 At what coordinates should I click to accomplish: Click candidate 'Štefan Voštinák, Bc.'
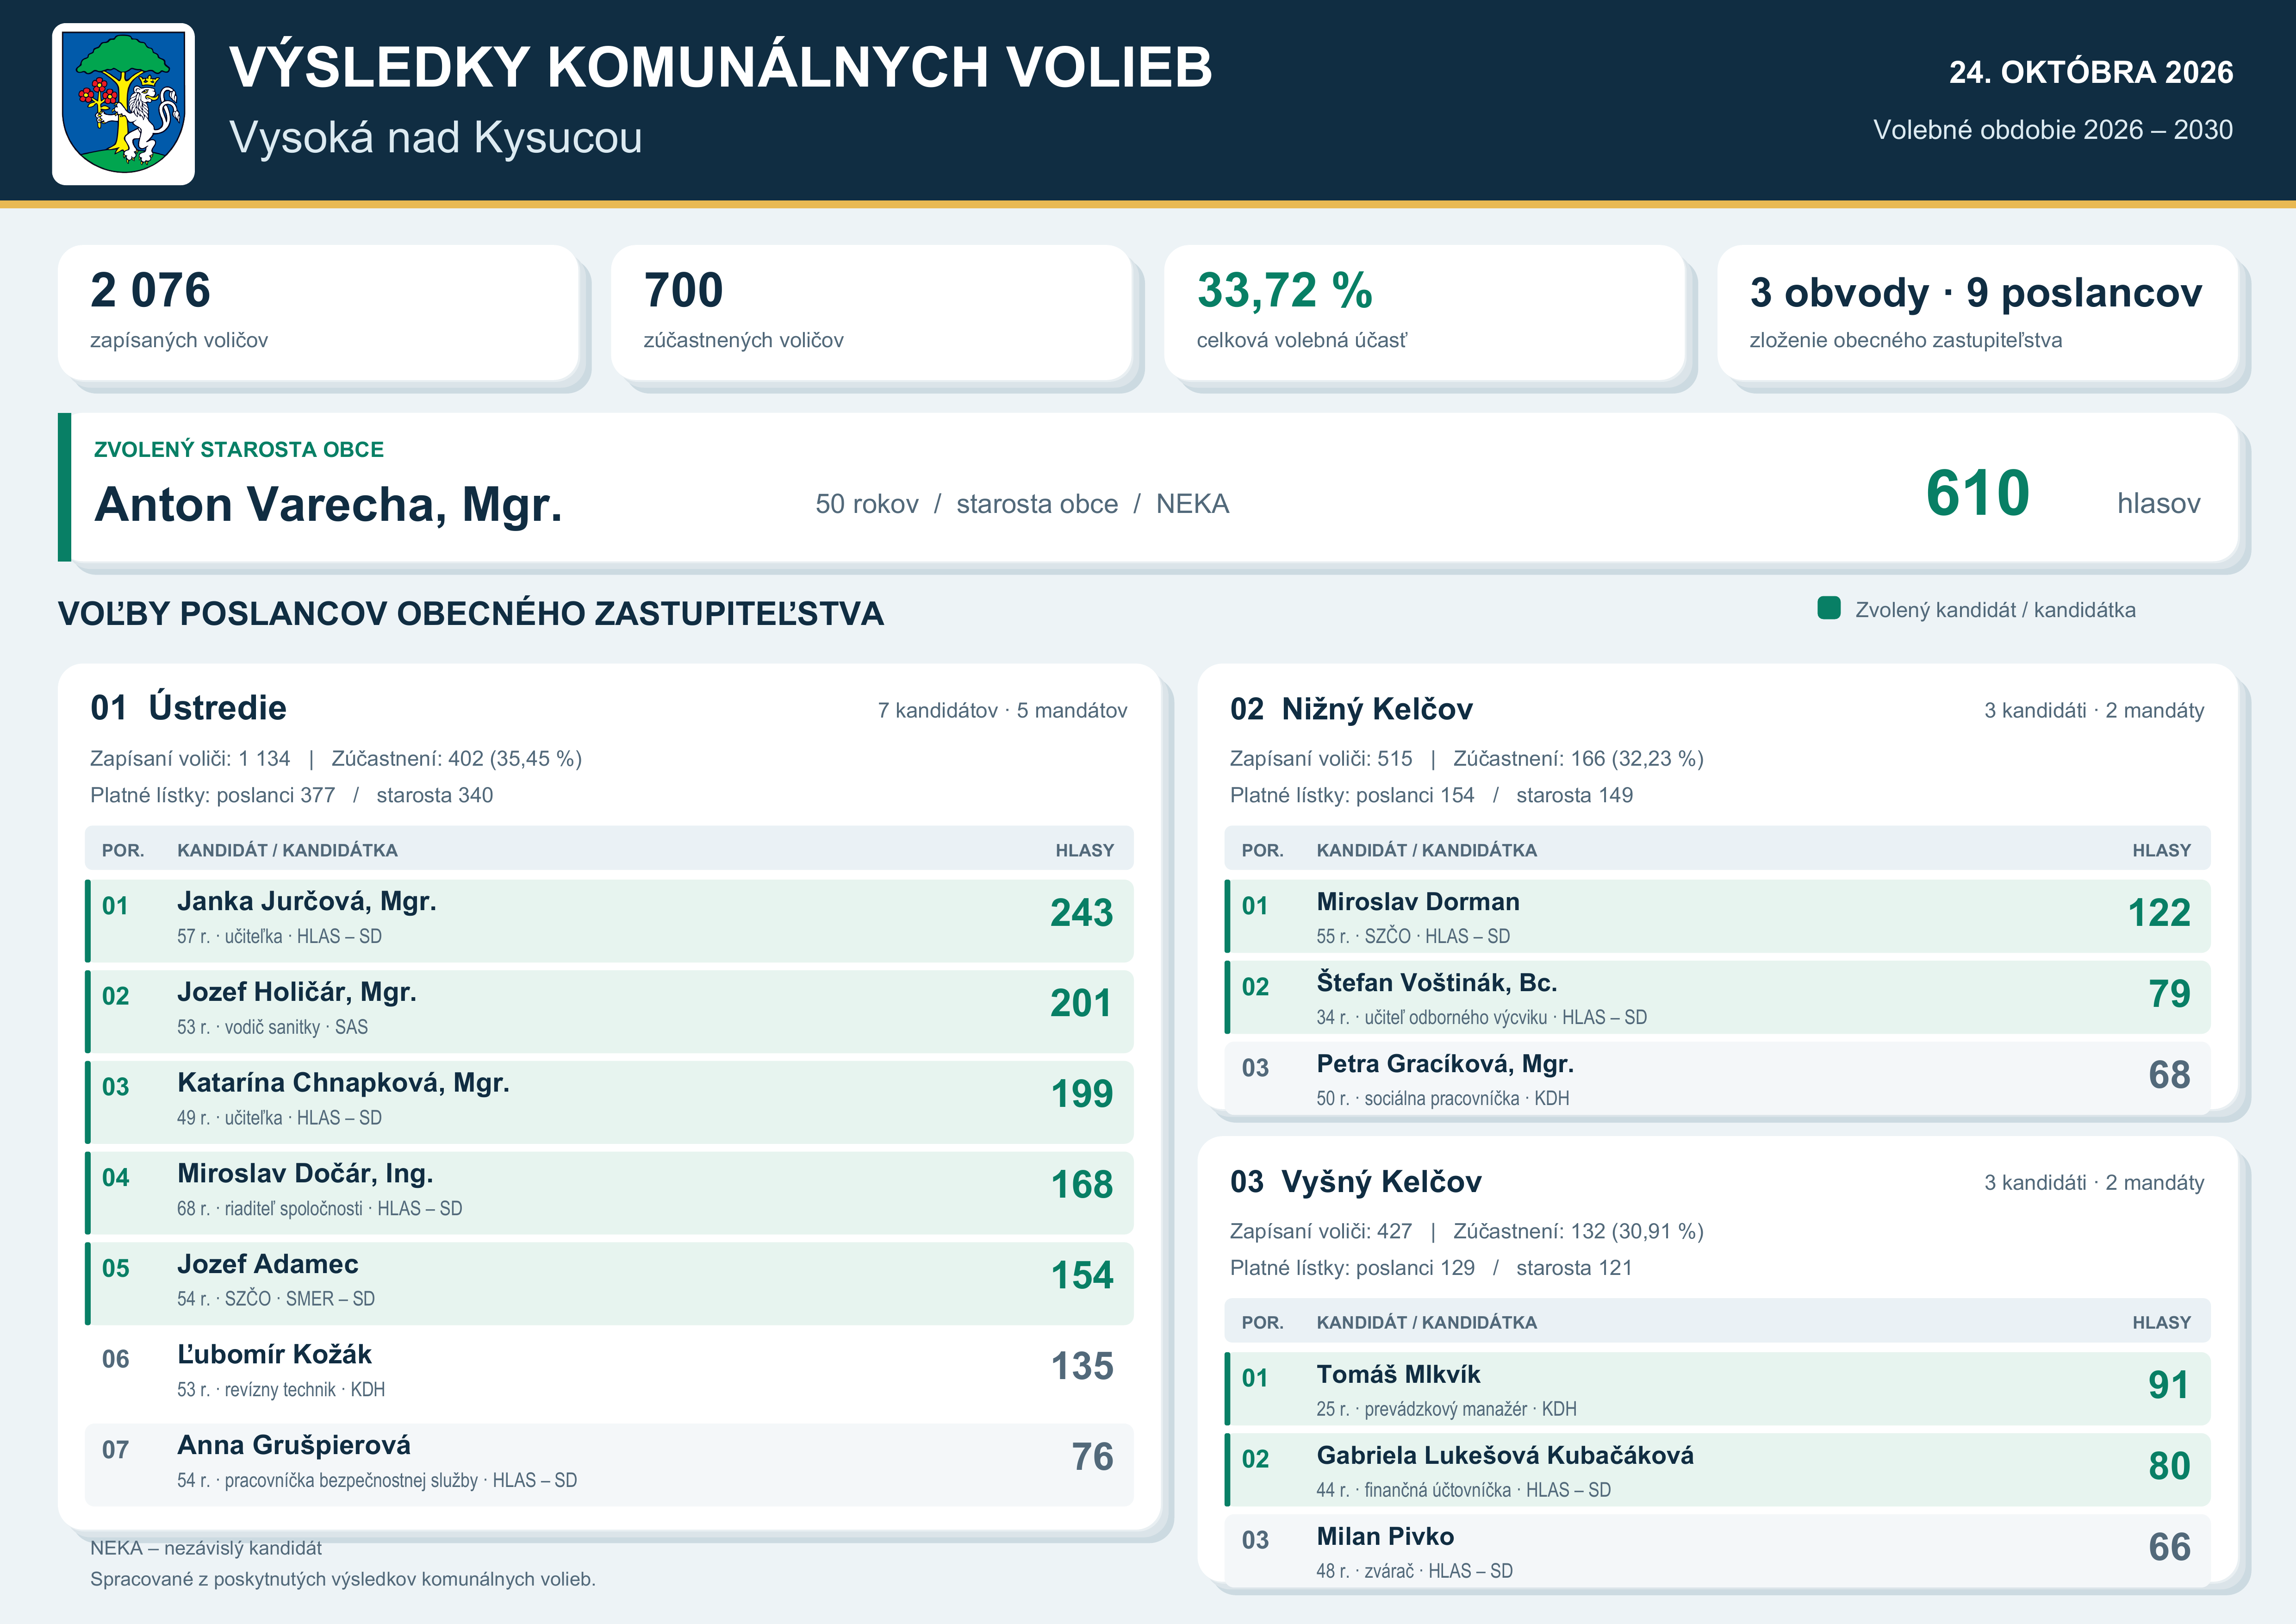(x=1717, y=997)
